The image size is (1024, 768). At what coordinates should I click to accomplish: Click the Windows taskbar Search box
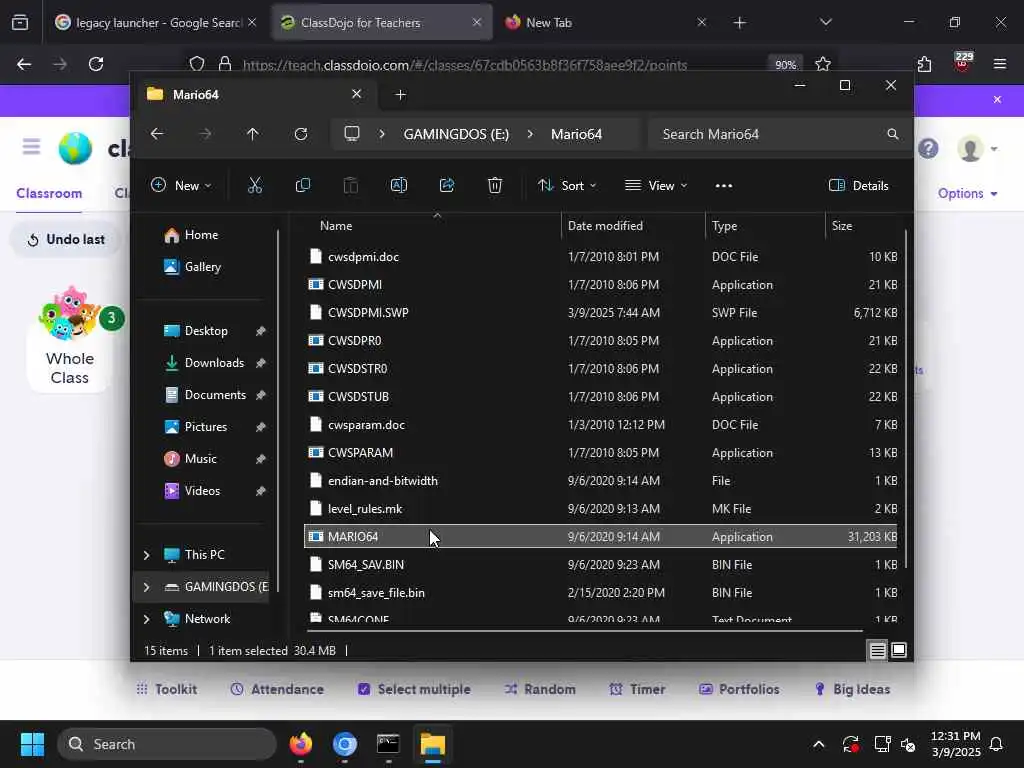point(167,744)
